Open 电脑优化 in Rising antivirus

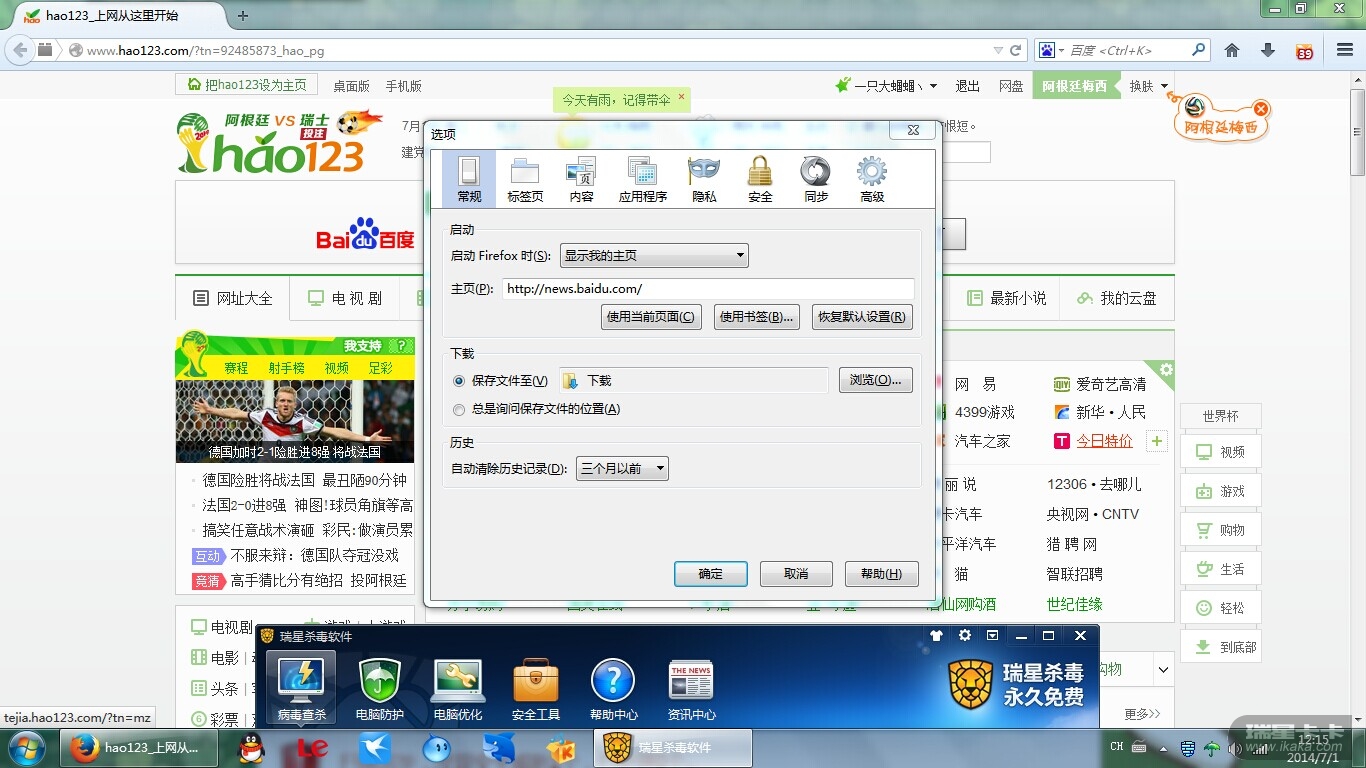click(x=458, y=687)
